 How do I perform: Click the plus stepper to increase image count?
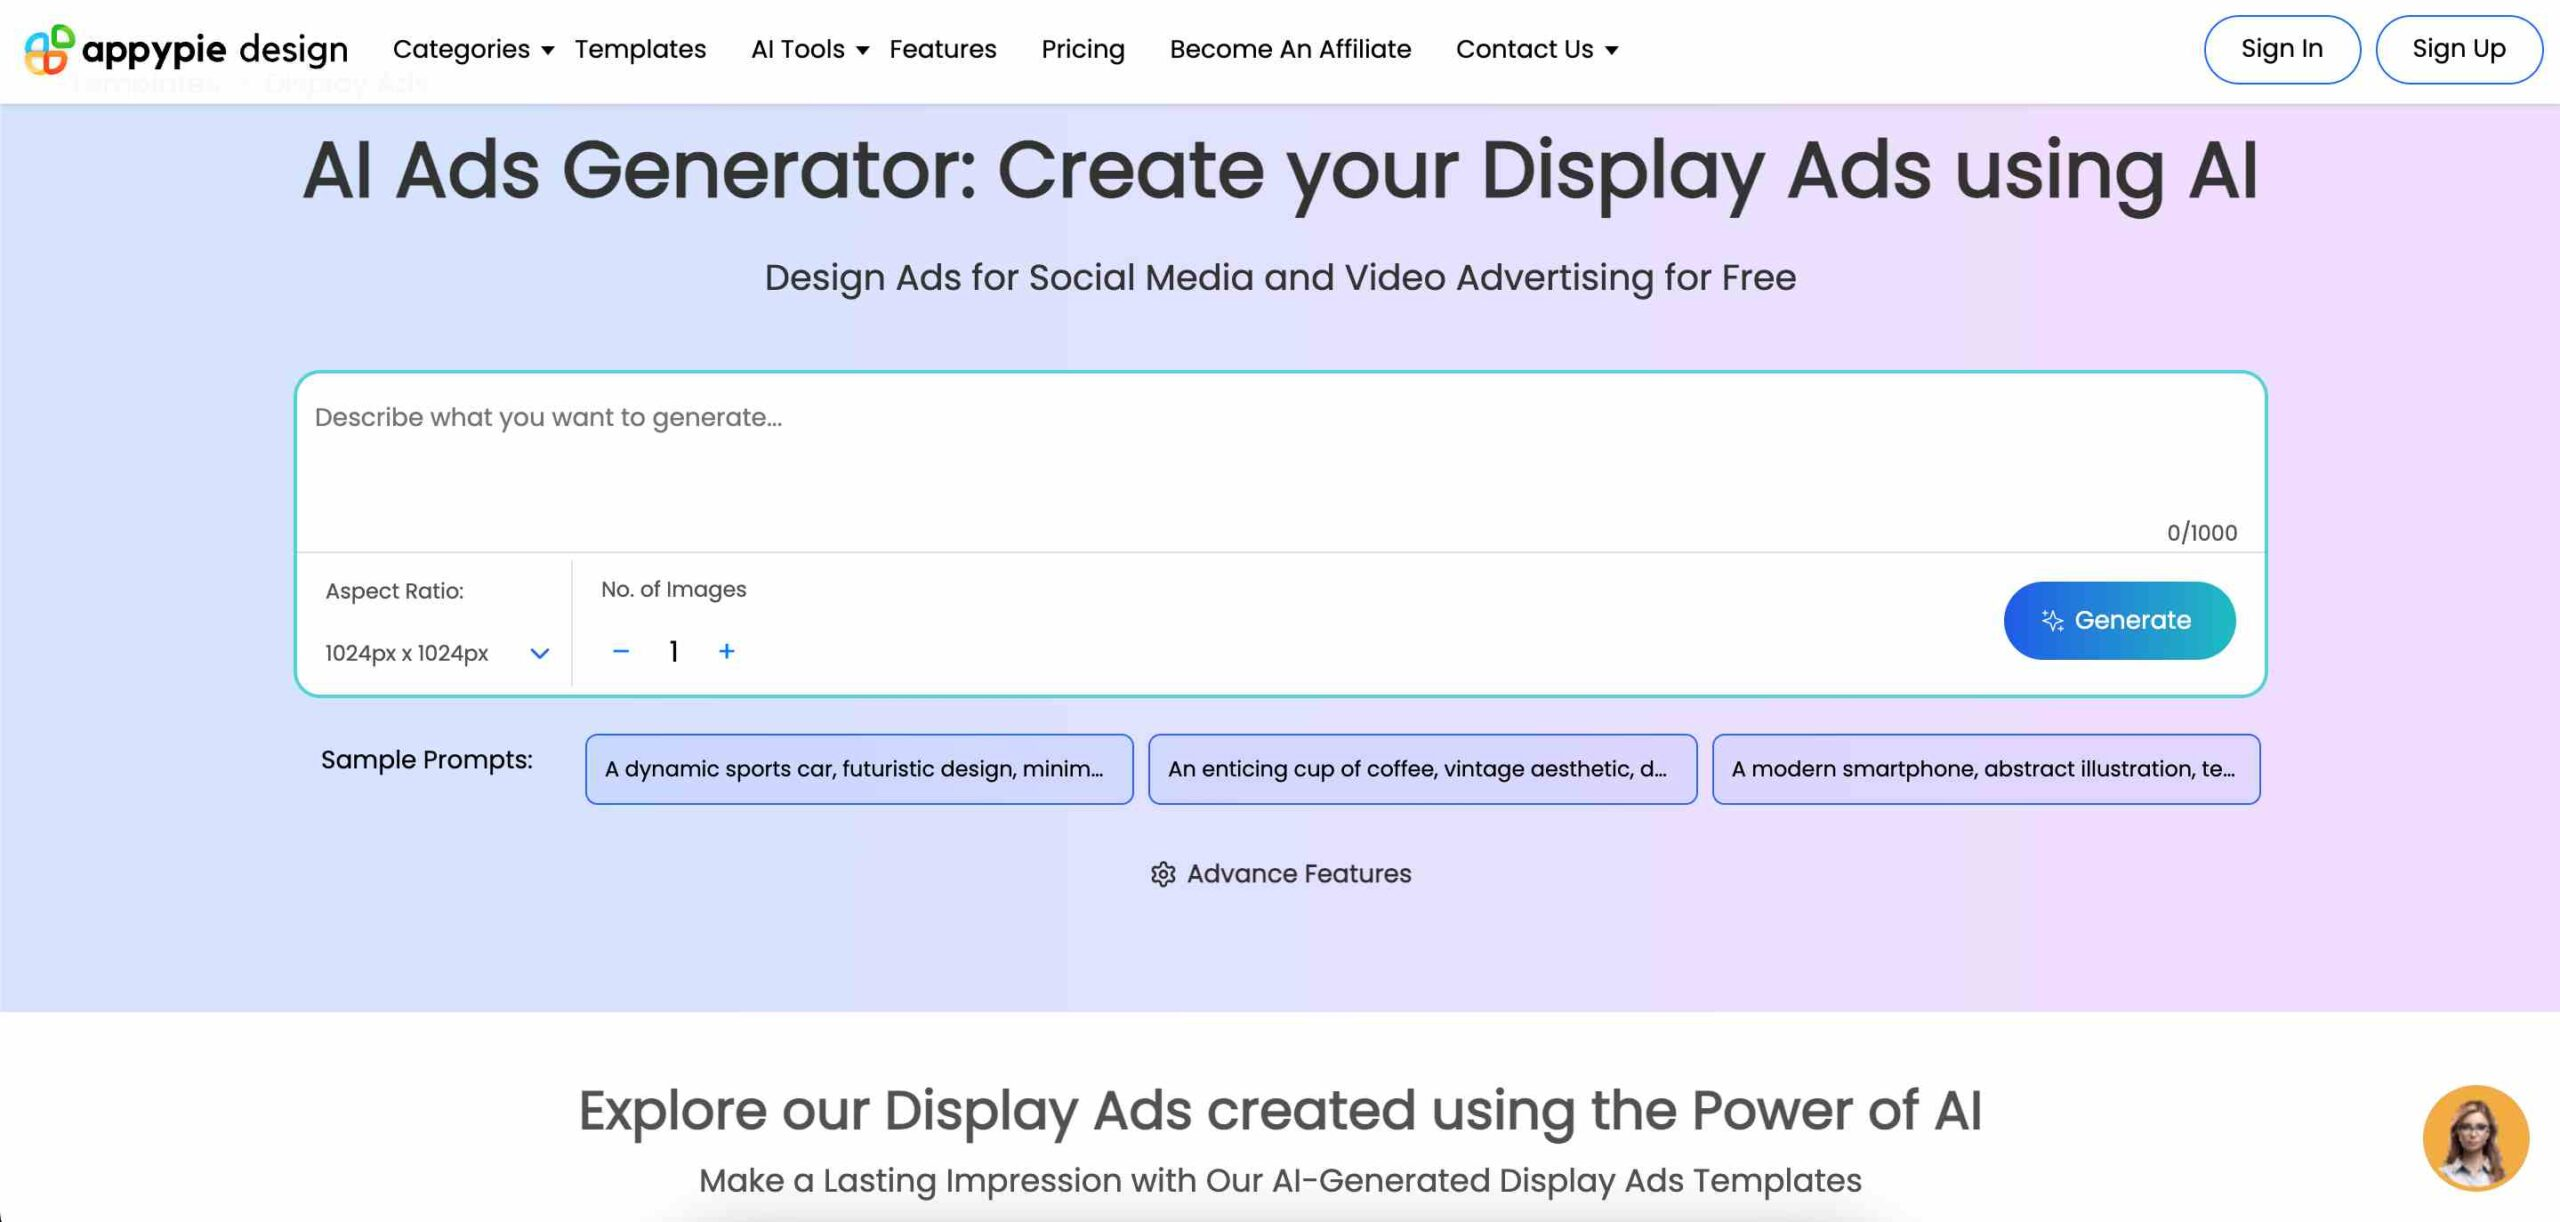pyautogui.click(x=727, y=650)
